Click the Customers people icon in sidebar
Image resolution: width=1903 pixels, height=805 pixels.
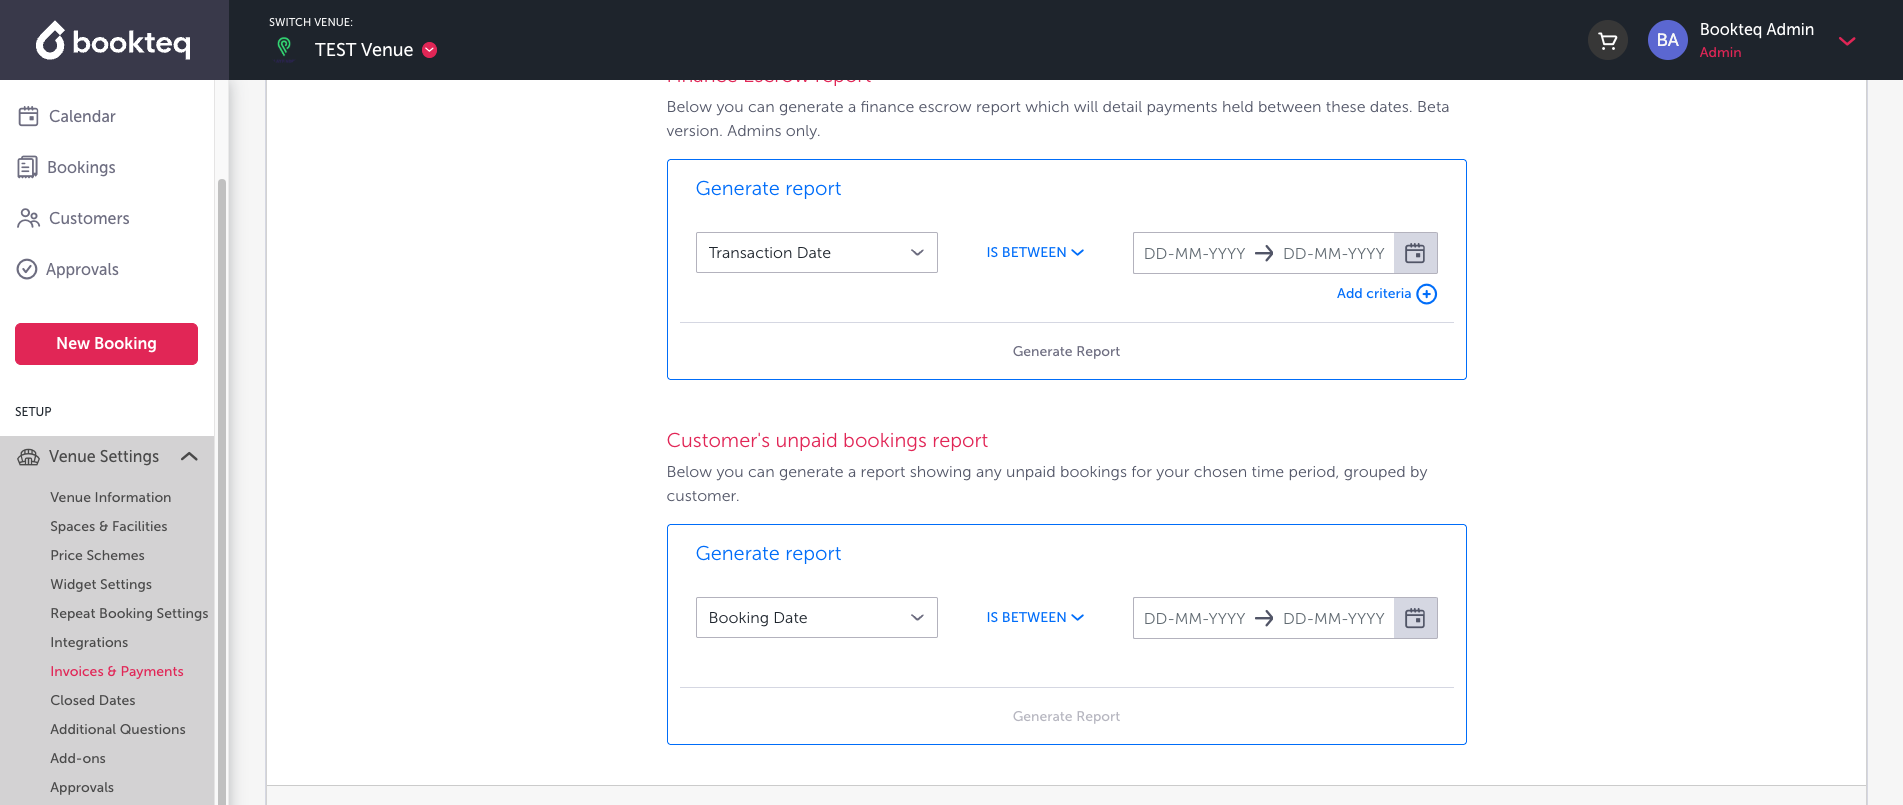click(x=28, y=218)
